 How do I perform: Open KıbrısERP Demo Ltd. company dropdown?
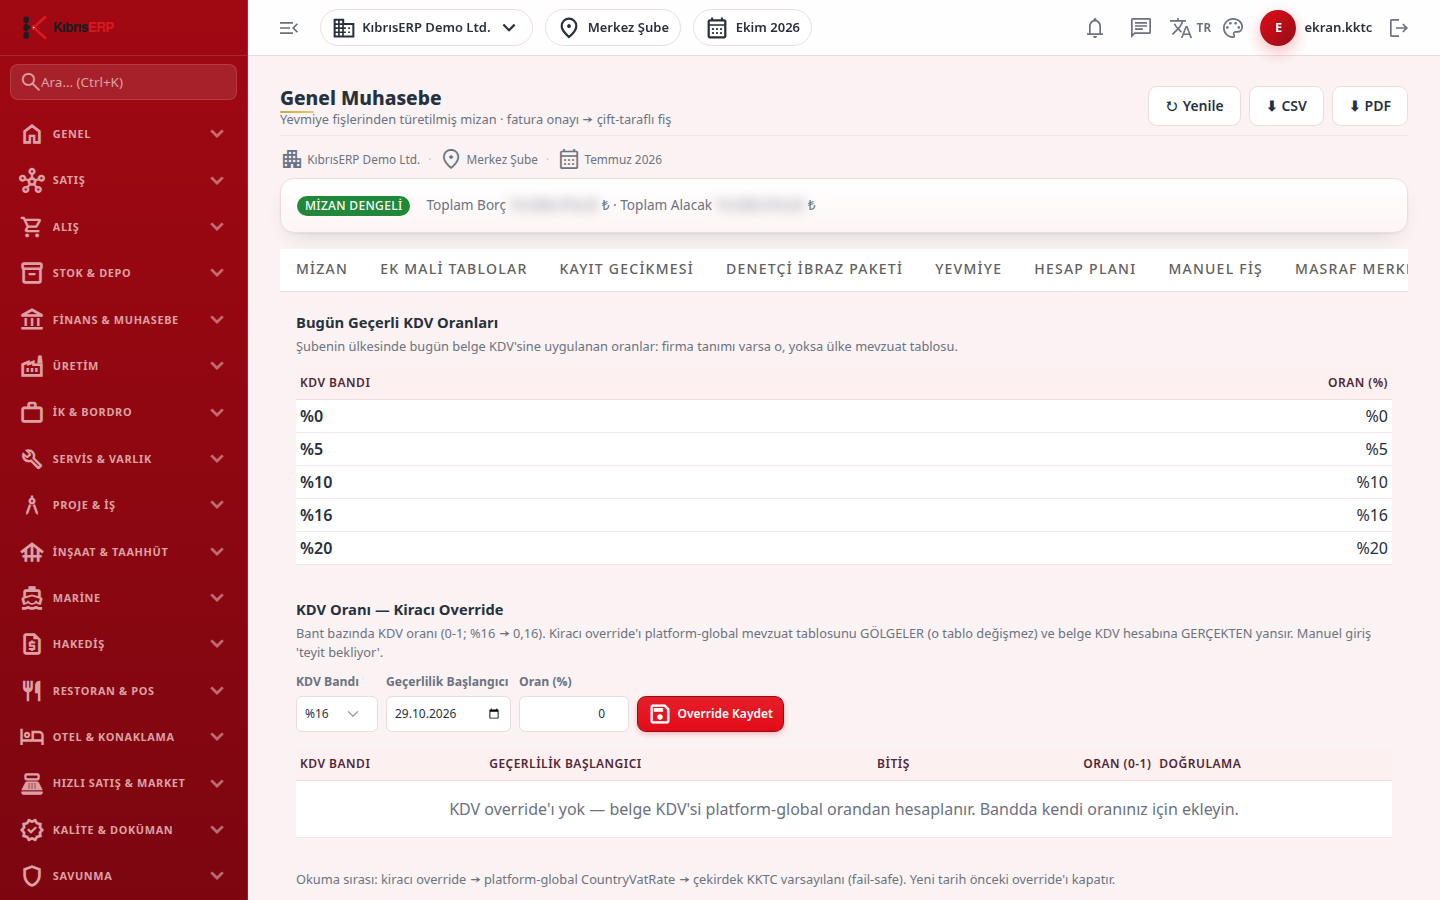pyautogui.click(x=426, y=28)
